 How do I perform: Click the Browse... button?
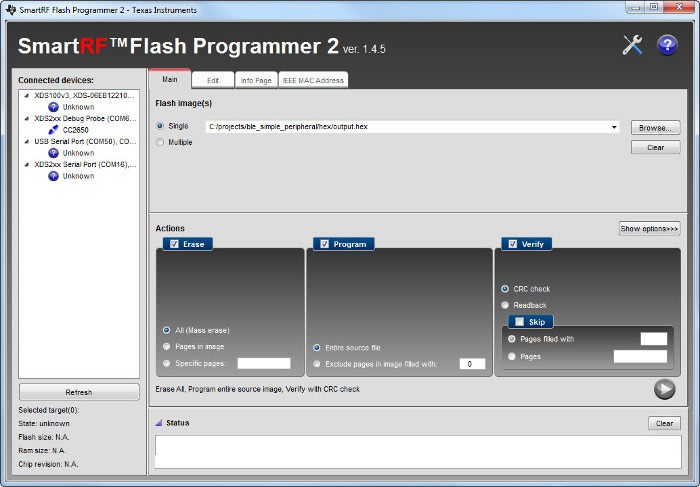655,128
